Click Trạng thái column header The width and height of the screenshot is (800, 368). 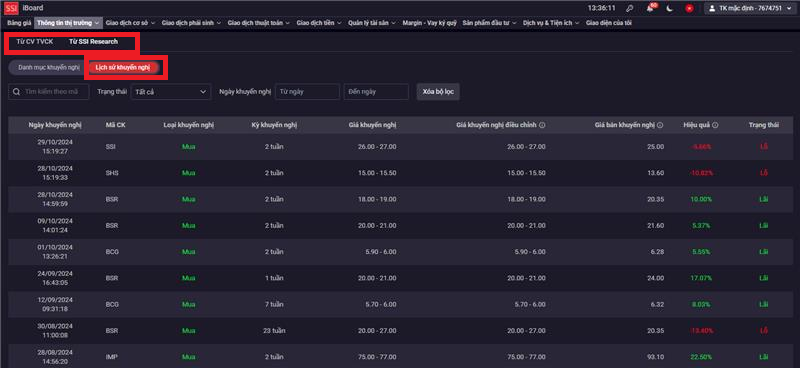pyautogui.click(x=764, y=125)
